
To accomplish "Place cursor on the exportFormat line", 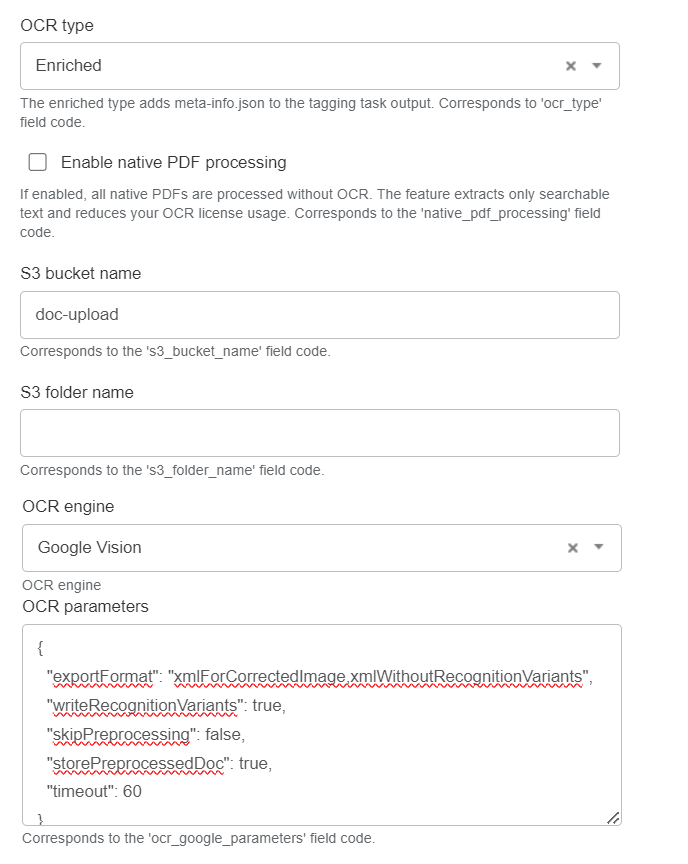I will tap(319, 677).
